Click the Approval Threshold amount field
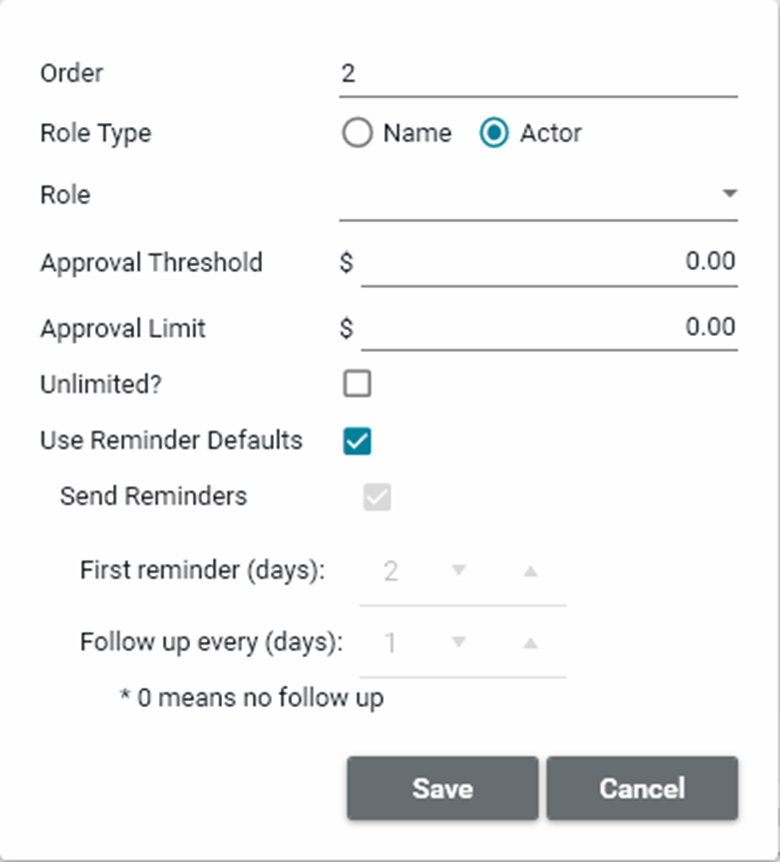Viewport: 780px width, 862px height. 548,262
